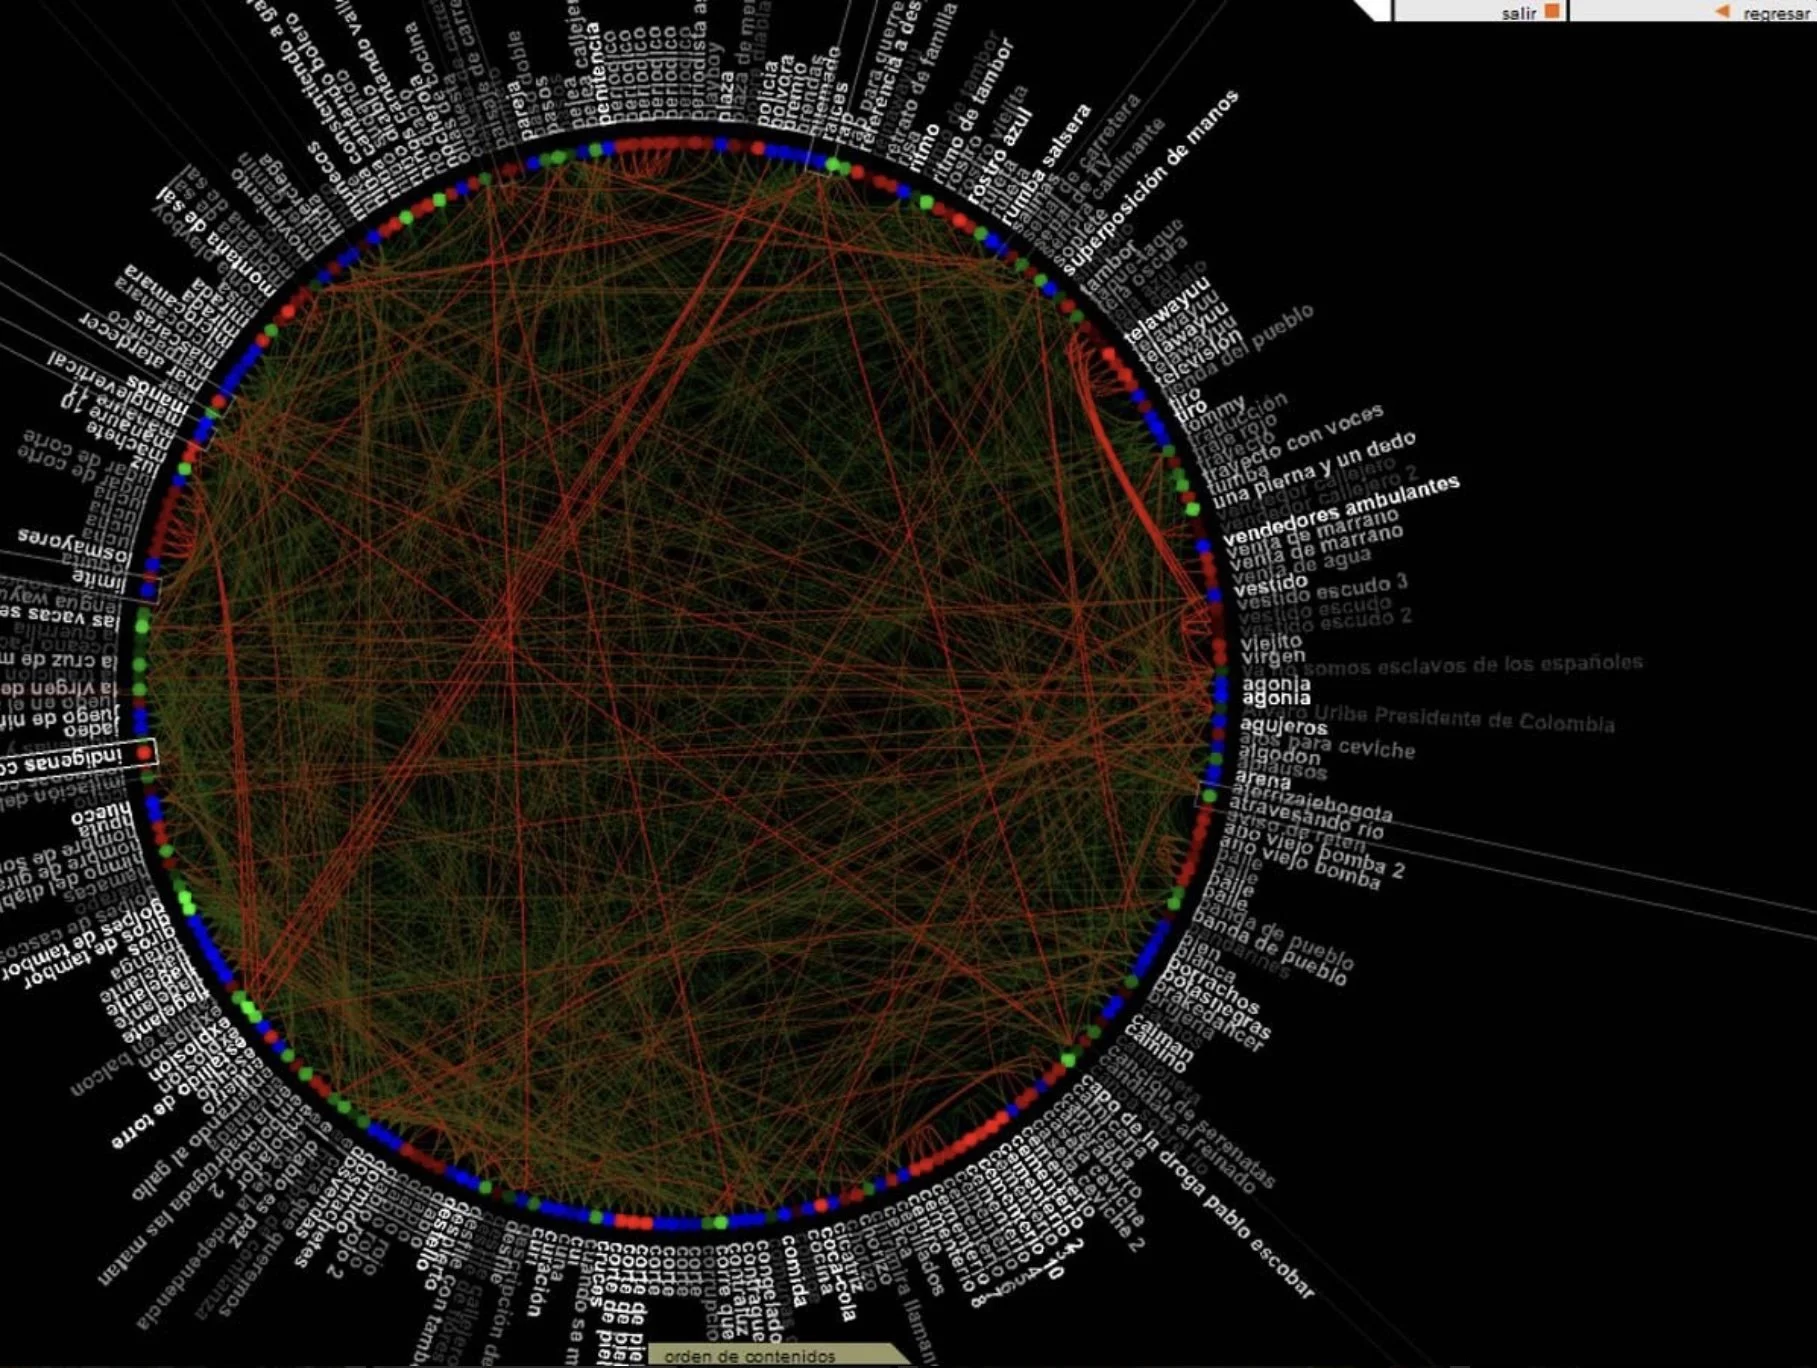Select the 'montaña de sal' label

(216, 241)
